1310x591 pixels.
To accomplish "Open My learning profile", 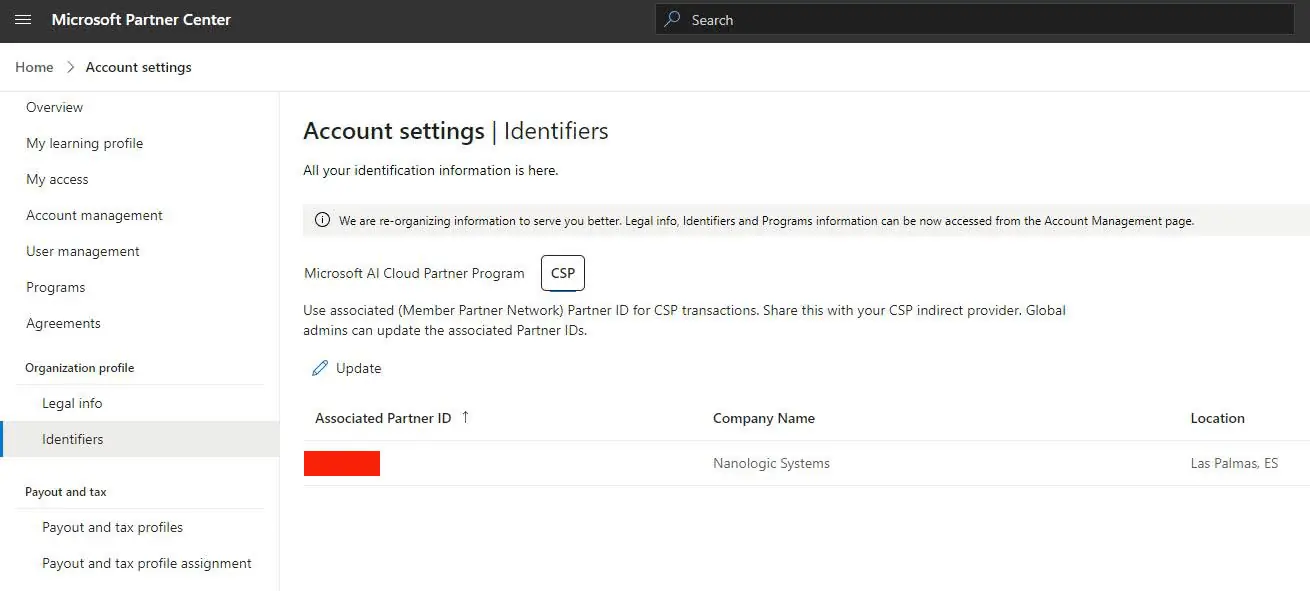I will click(x=85, y=143).
